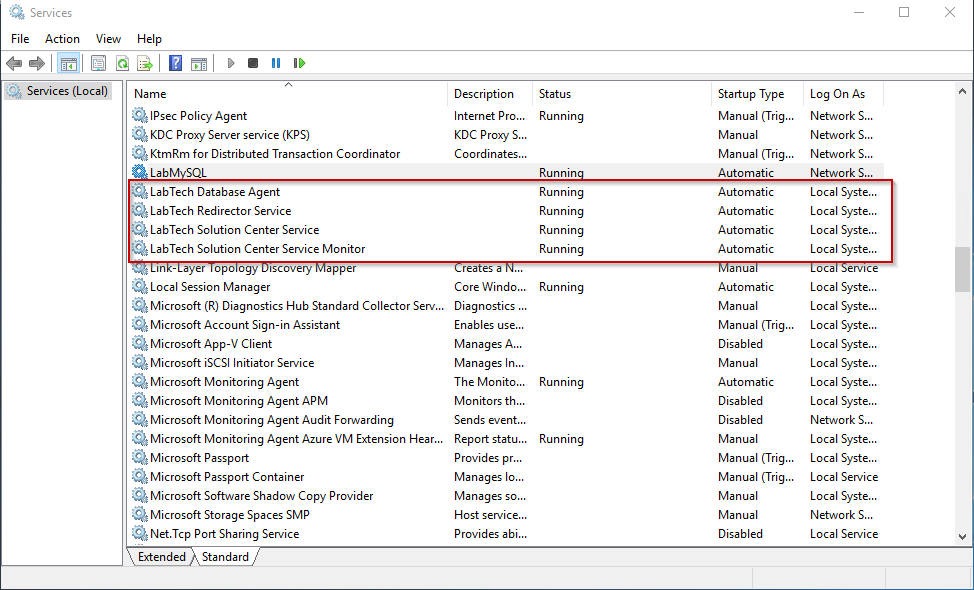Viewport: 974px width, 590px height.
Task: Open the View menu
Action: click(x=108, y=38)
